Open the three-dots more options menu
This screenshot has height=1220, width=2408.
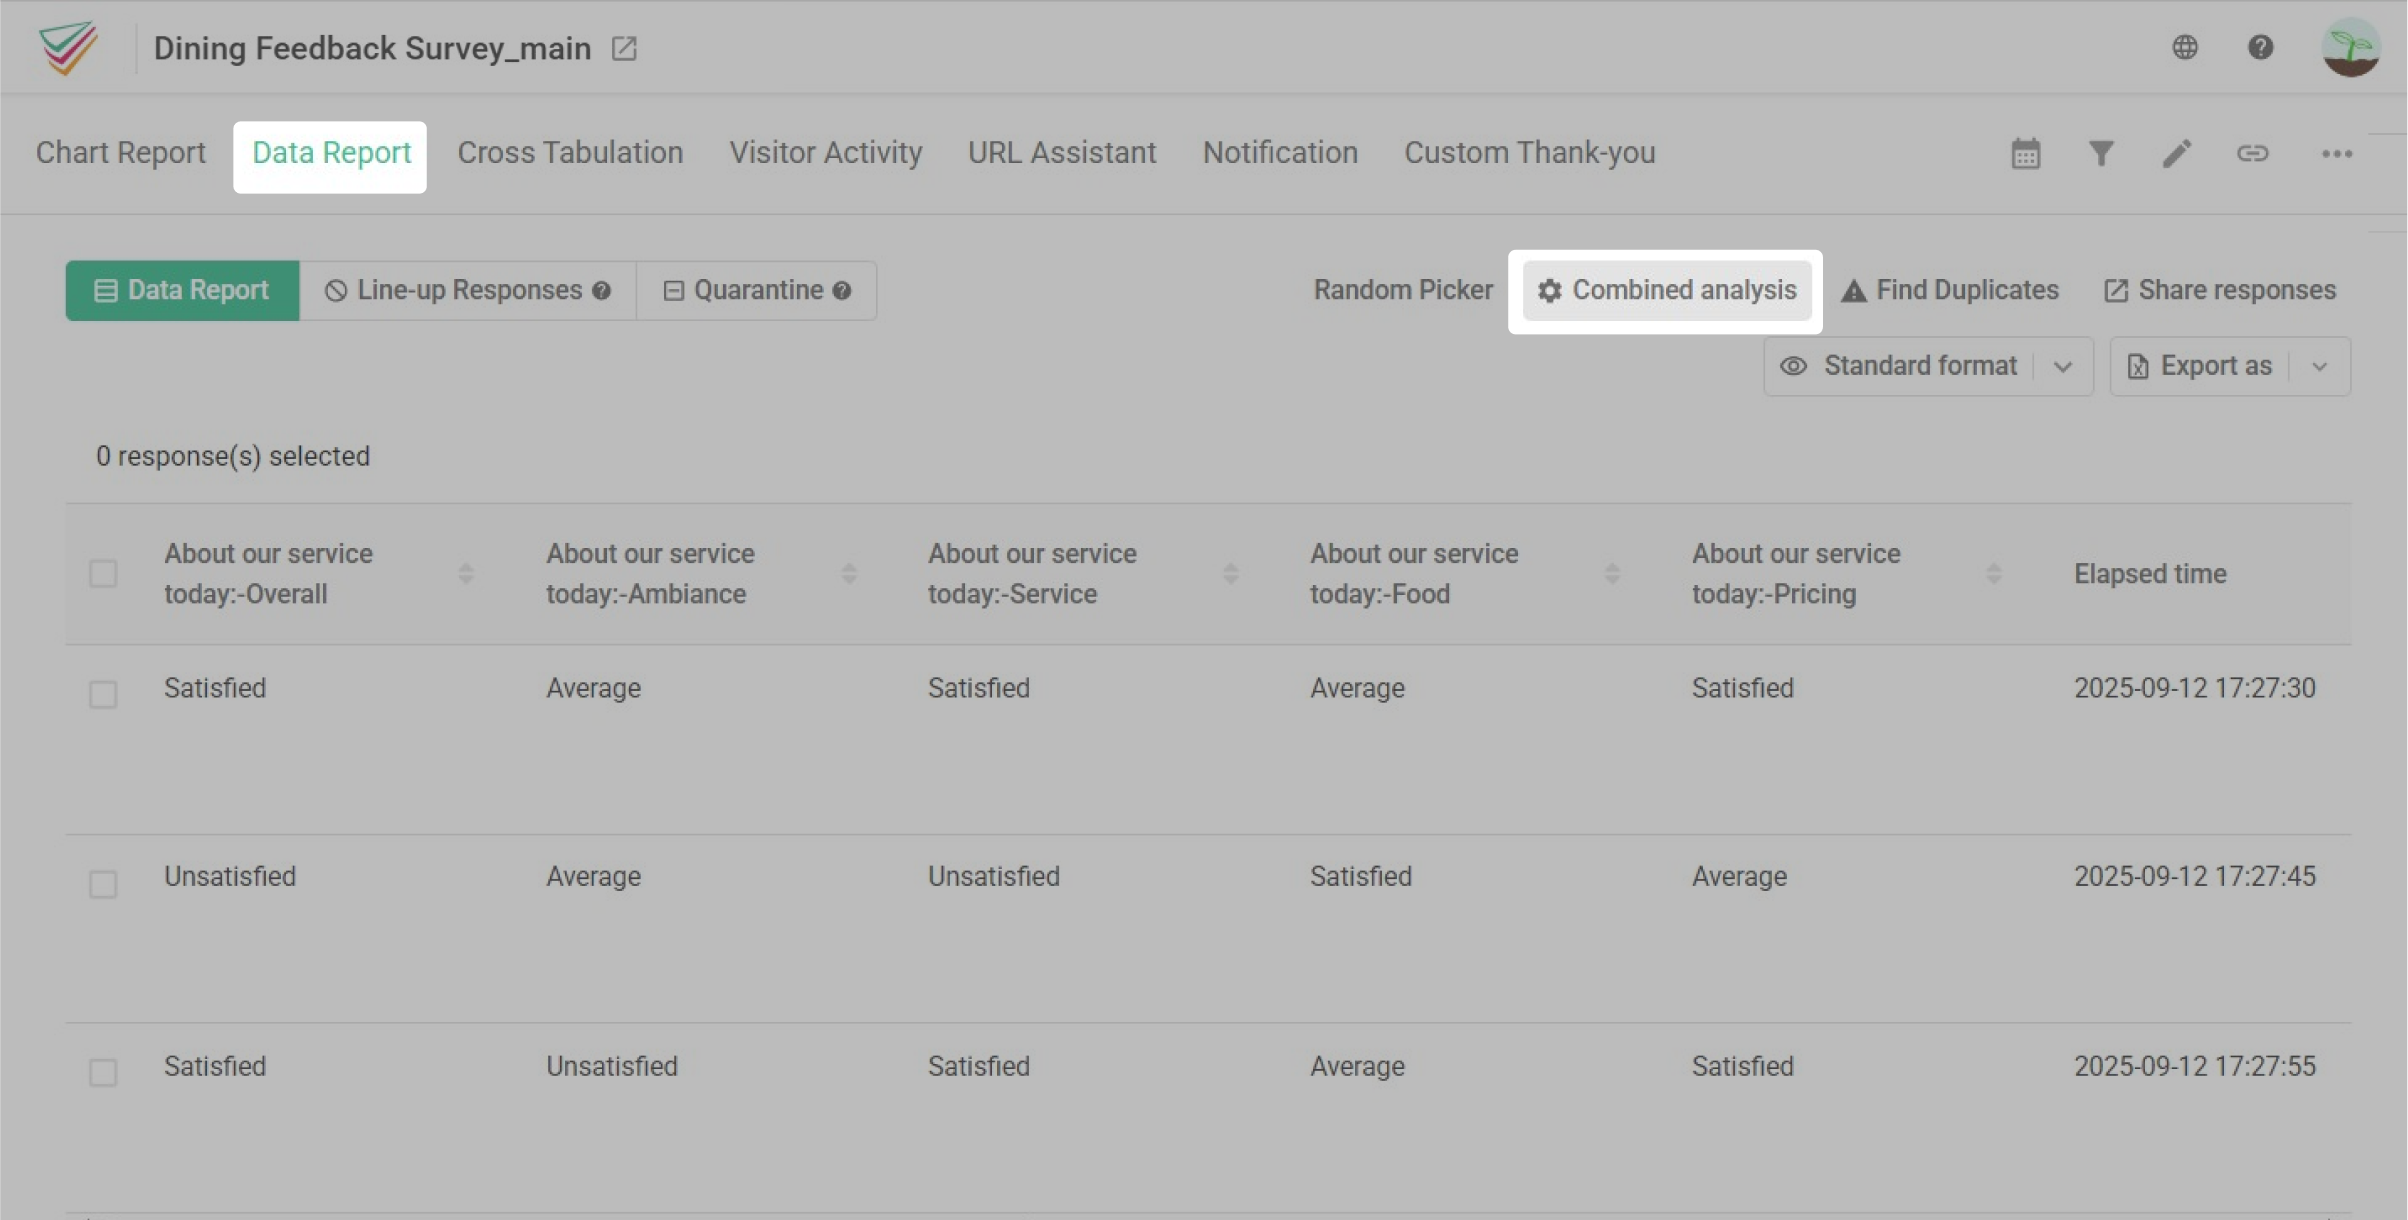click(2336, 154)
